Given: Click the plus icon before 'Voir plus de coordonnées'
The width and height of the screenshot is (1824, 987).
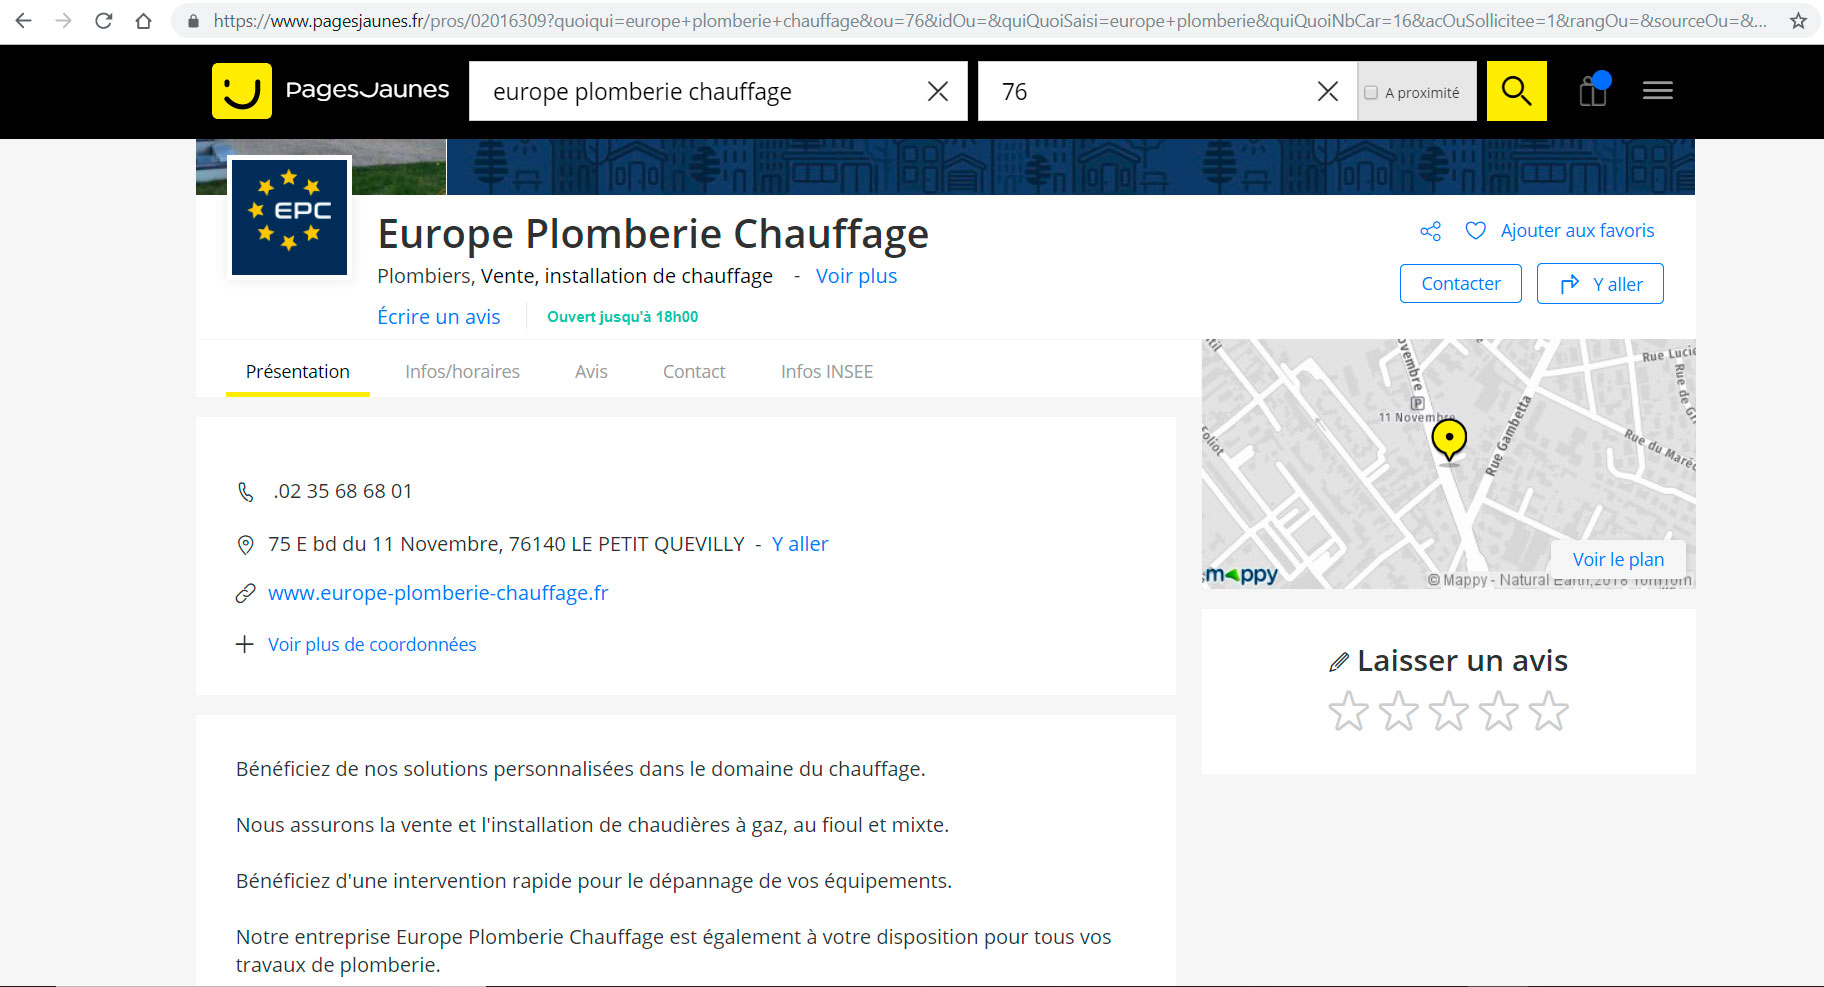Looking at the screenshot, I should (244, 644).
